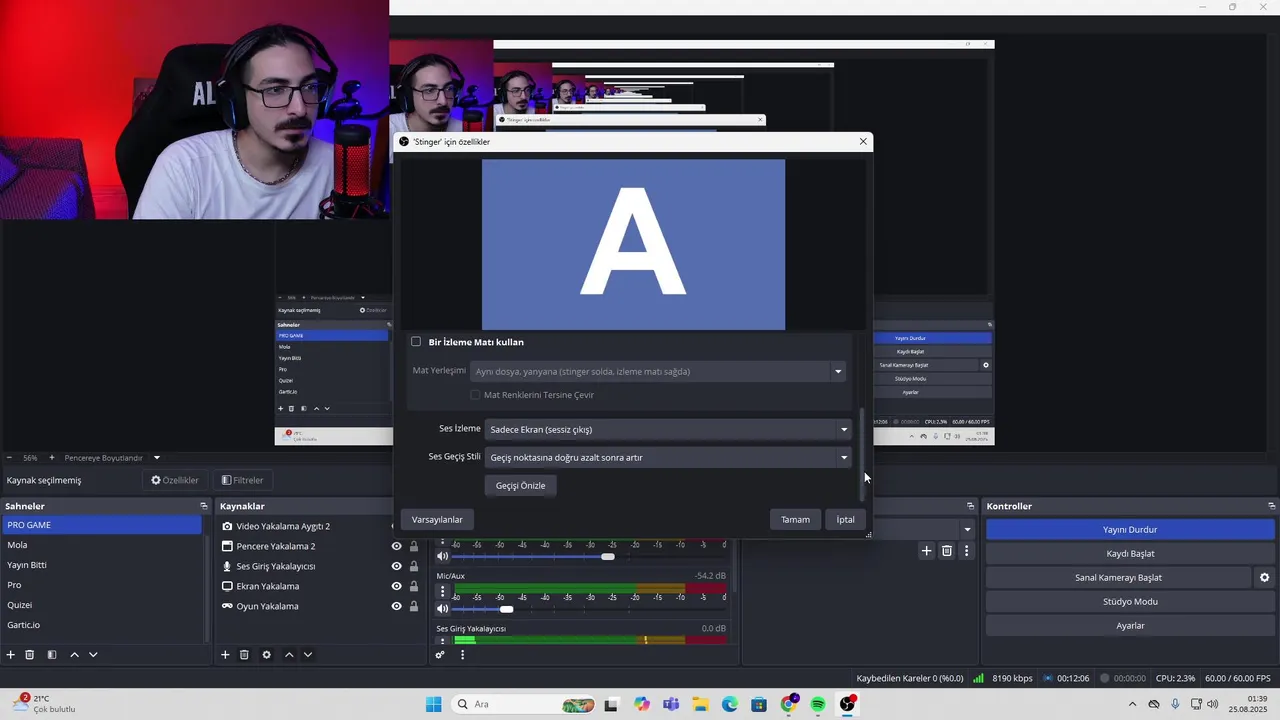This screenshot has width=1280, height=720.
Task: Zoom in preview with plus icon
Action: pos(52,458)
